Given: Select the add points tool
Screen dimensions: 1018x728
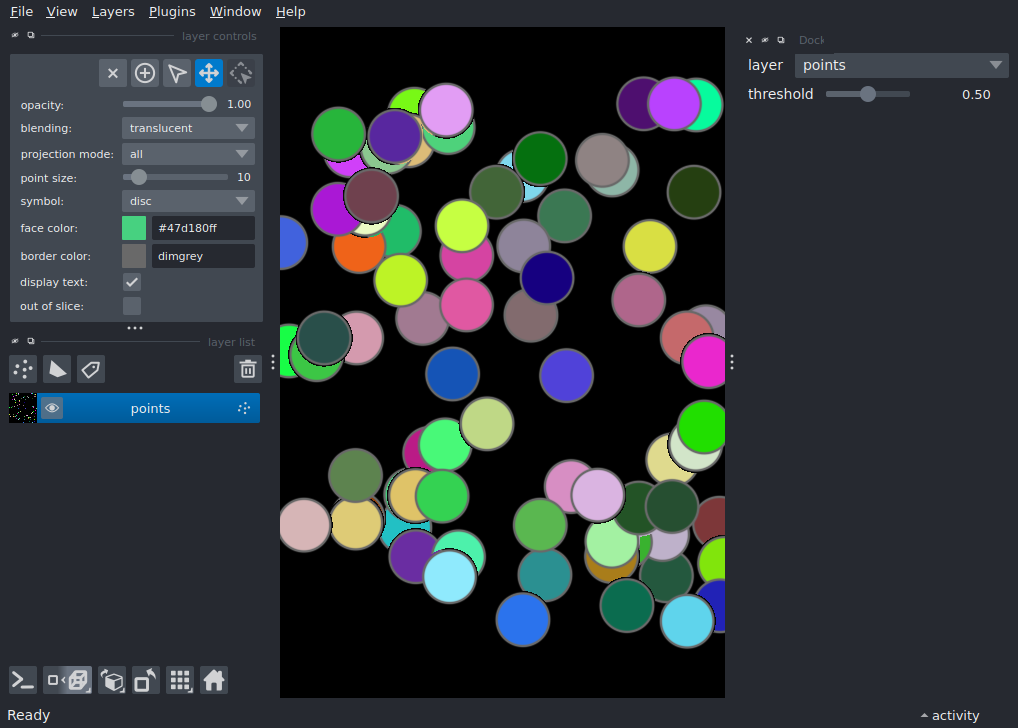Looking at the screenshot, I should pyautogui.click(x=145, y=73).
